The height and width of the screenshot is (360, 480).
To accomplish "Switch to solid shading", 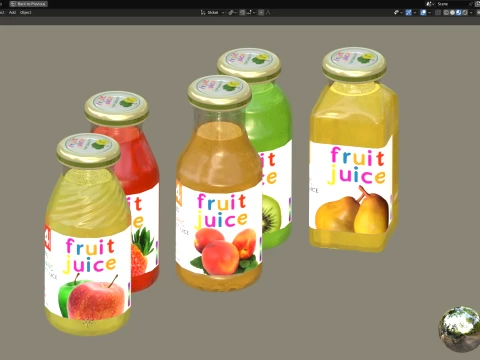I will tap(452, 13).
